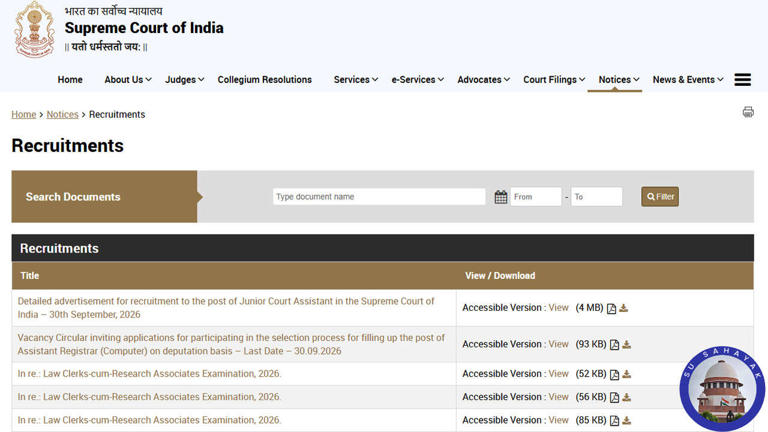Expand the Services dropdown menu

tap(356, 79)
